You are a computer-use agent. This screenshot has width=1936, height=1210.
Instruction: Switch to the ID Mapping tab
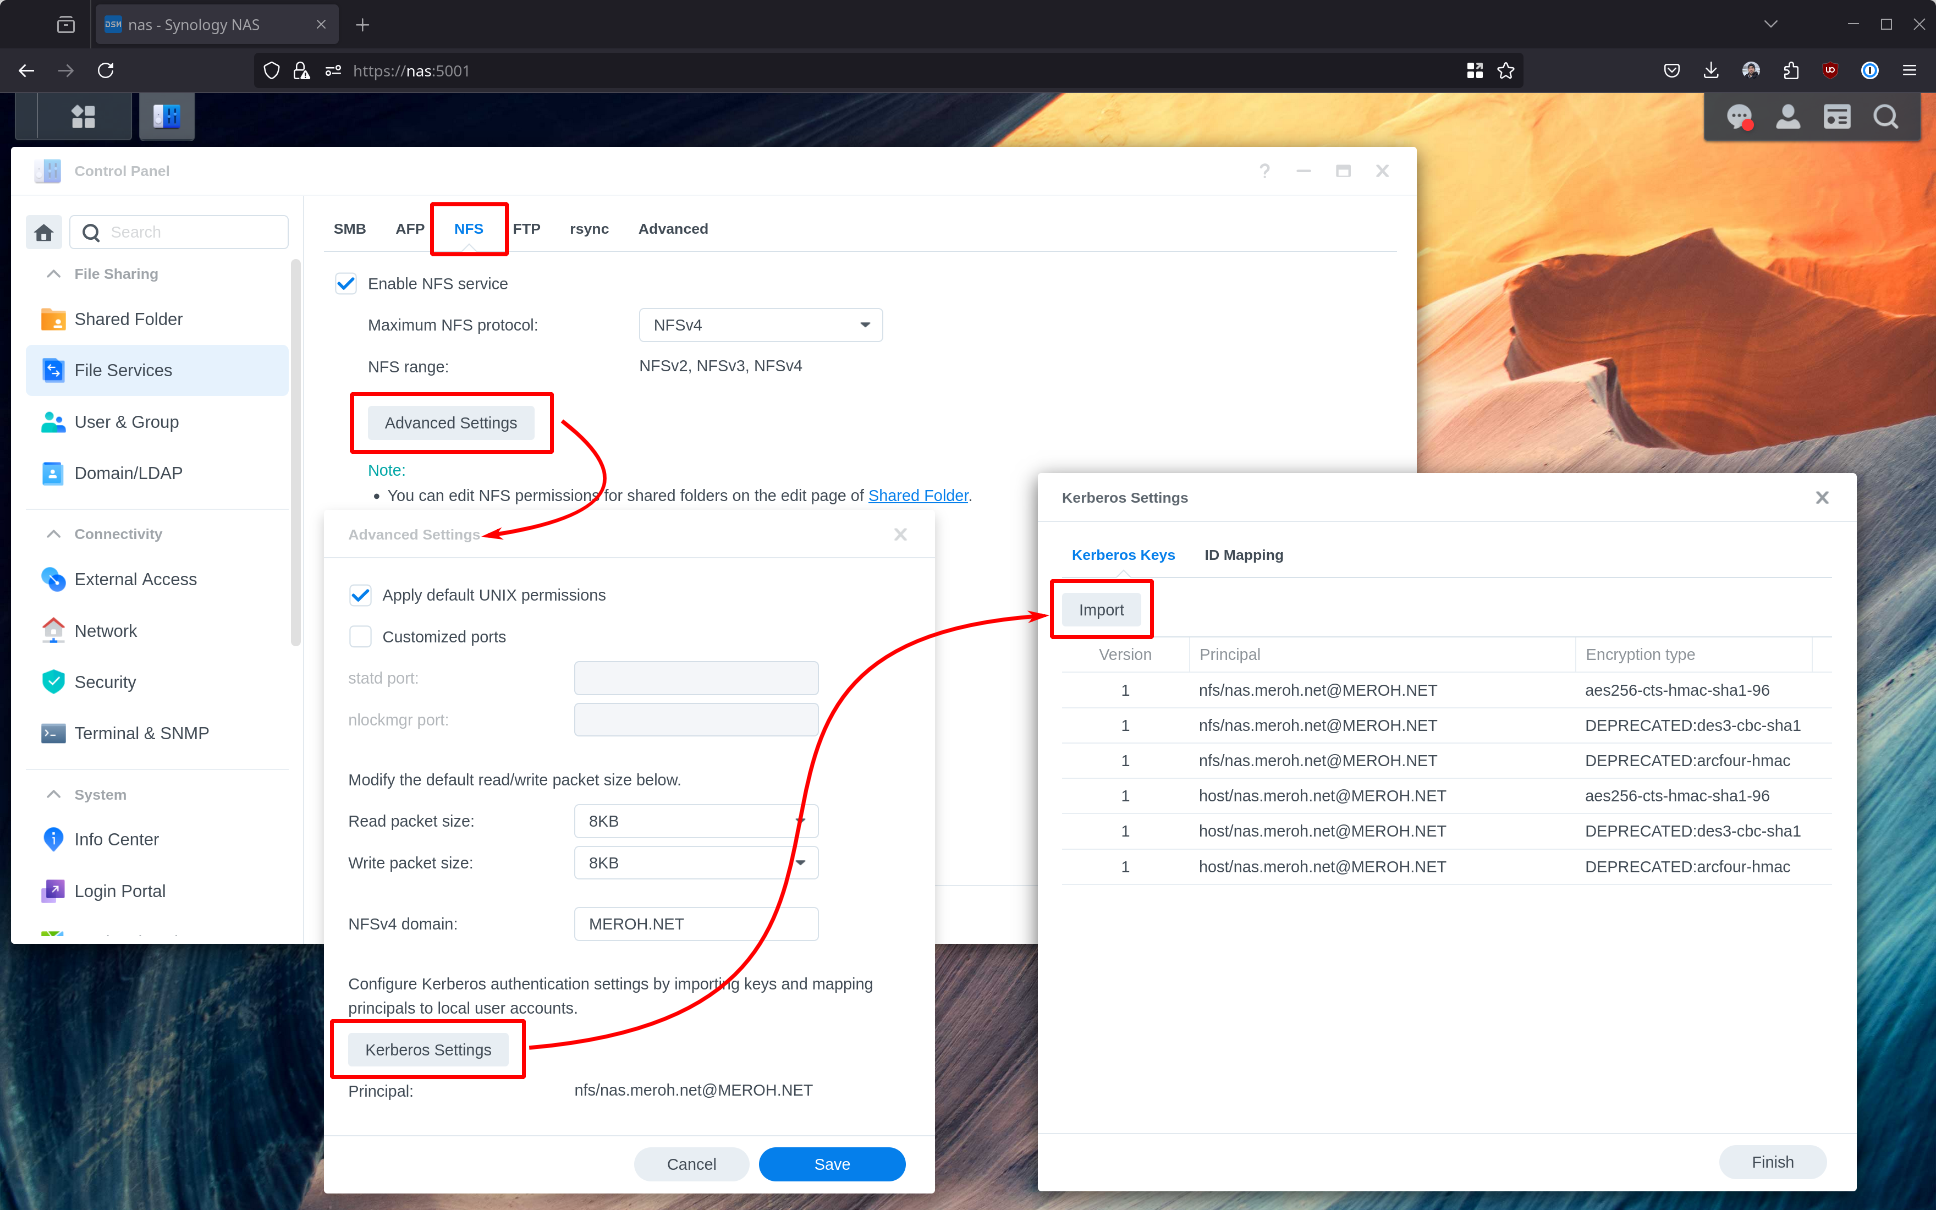click(1243, 554)
